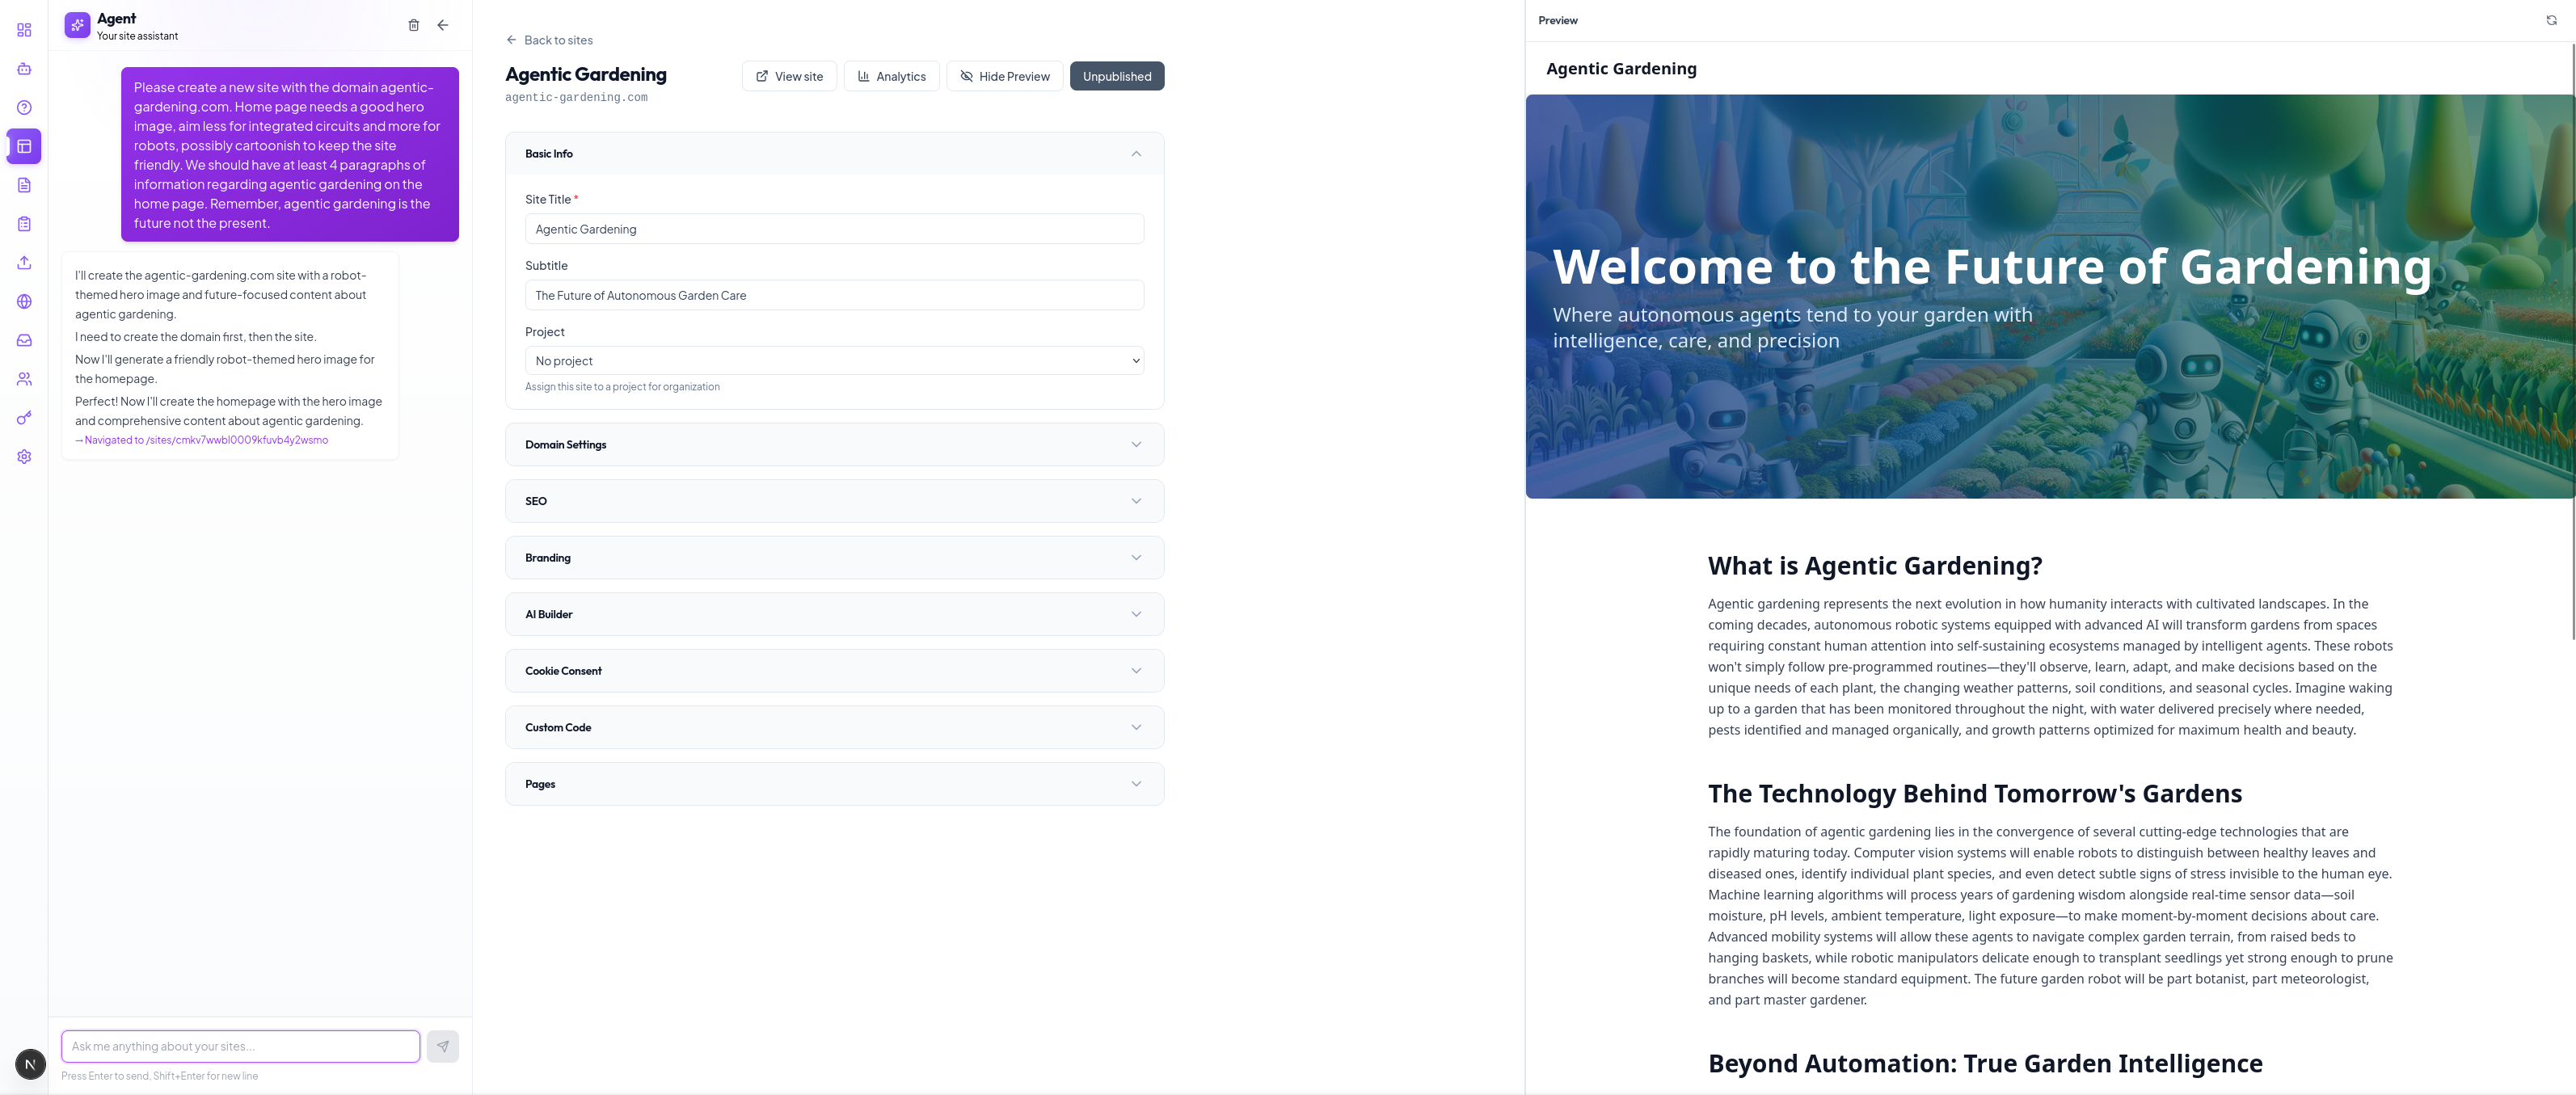
Task: Open the dashboard grid icon in sidebar
Action: (24, 30)
